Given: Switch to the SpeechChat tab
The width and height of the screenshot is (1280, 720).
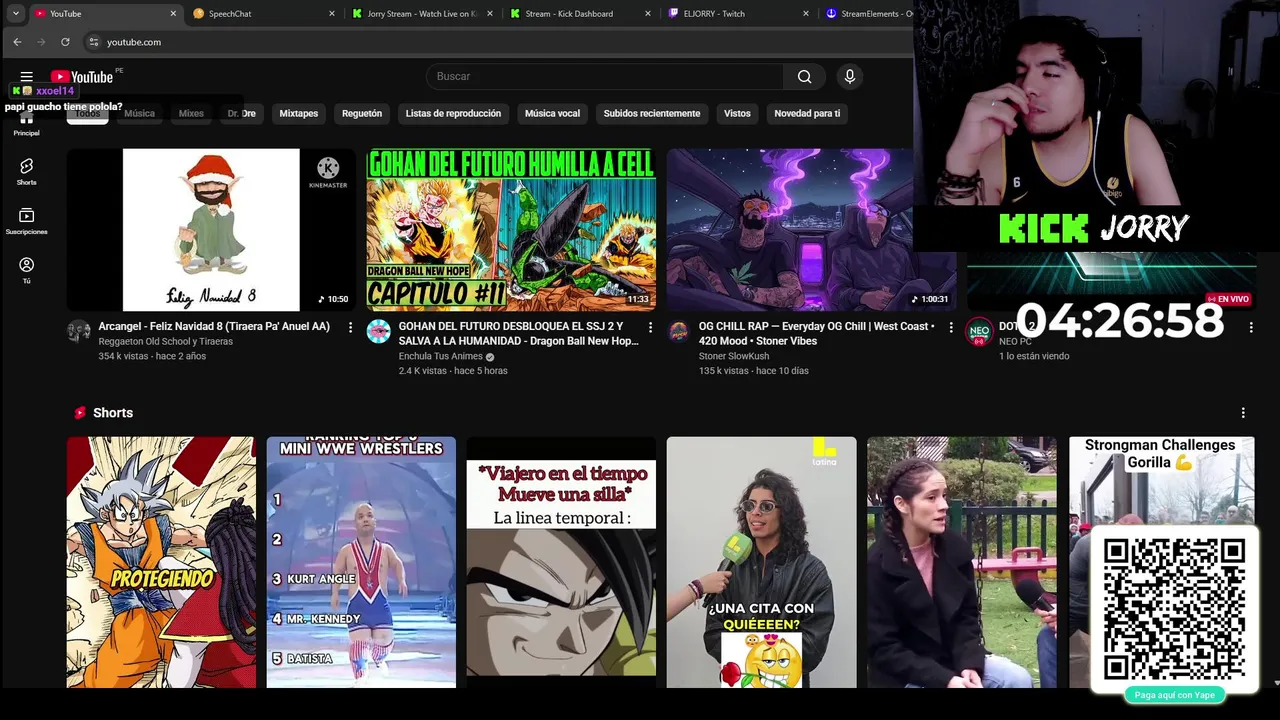Looking at the screenshot, I should click(265, 14).
